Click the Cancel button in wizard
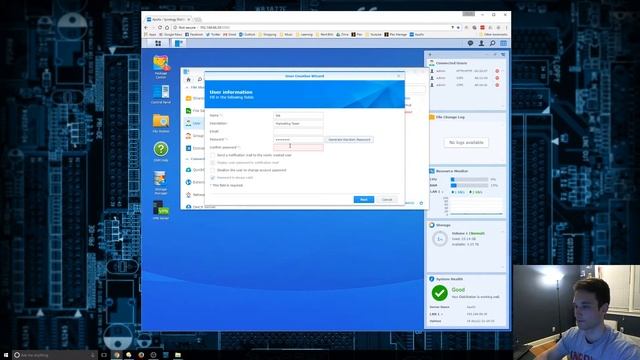This screenshot has height=360, width=640. tap(387, 200)
